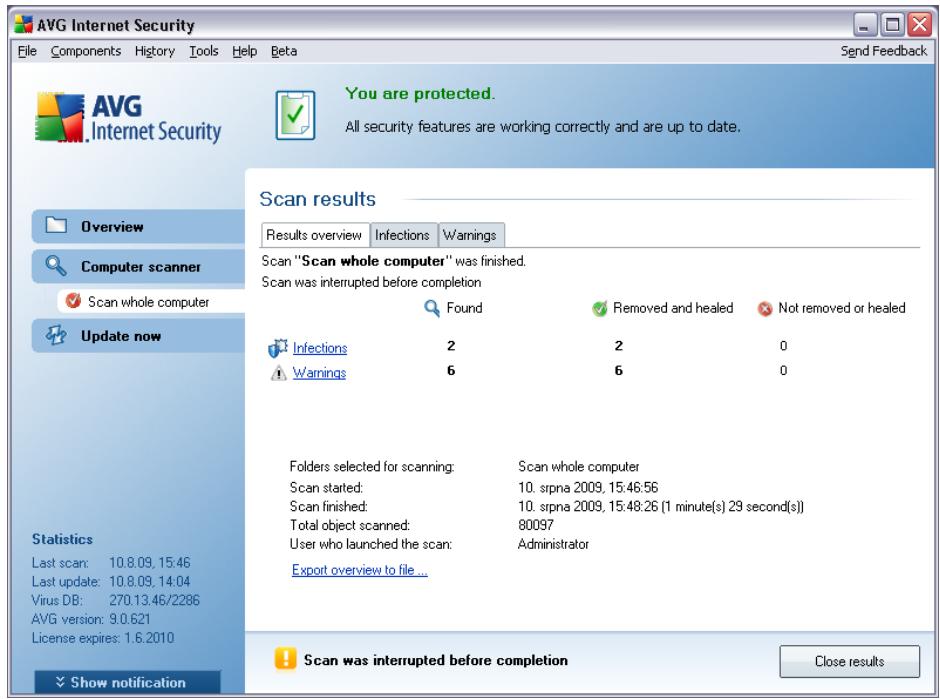
Task: Open the Components menu
Action: pyautogui.click(x=86, y=52)
